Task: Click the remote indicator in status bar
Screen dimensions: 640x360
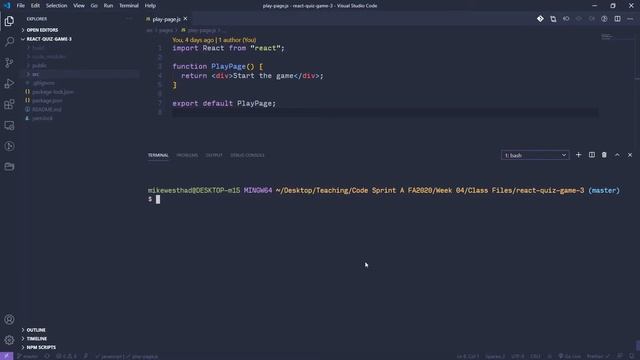Action: click(x=7, y=356)
